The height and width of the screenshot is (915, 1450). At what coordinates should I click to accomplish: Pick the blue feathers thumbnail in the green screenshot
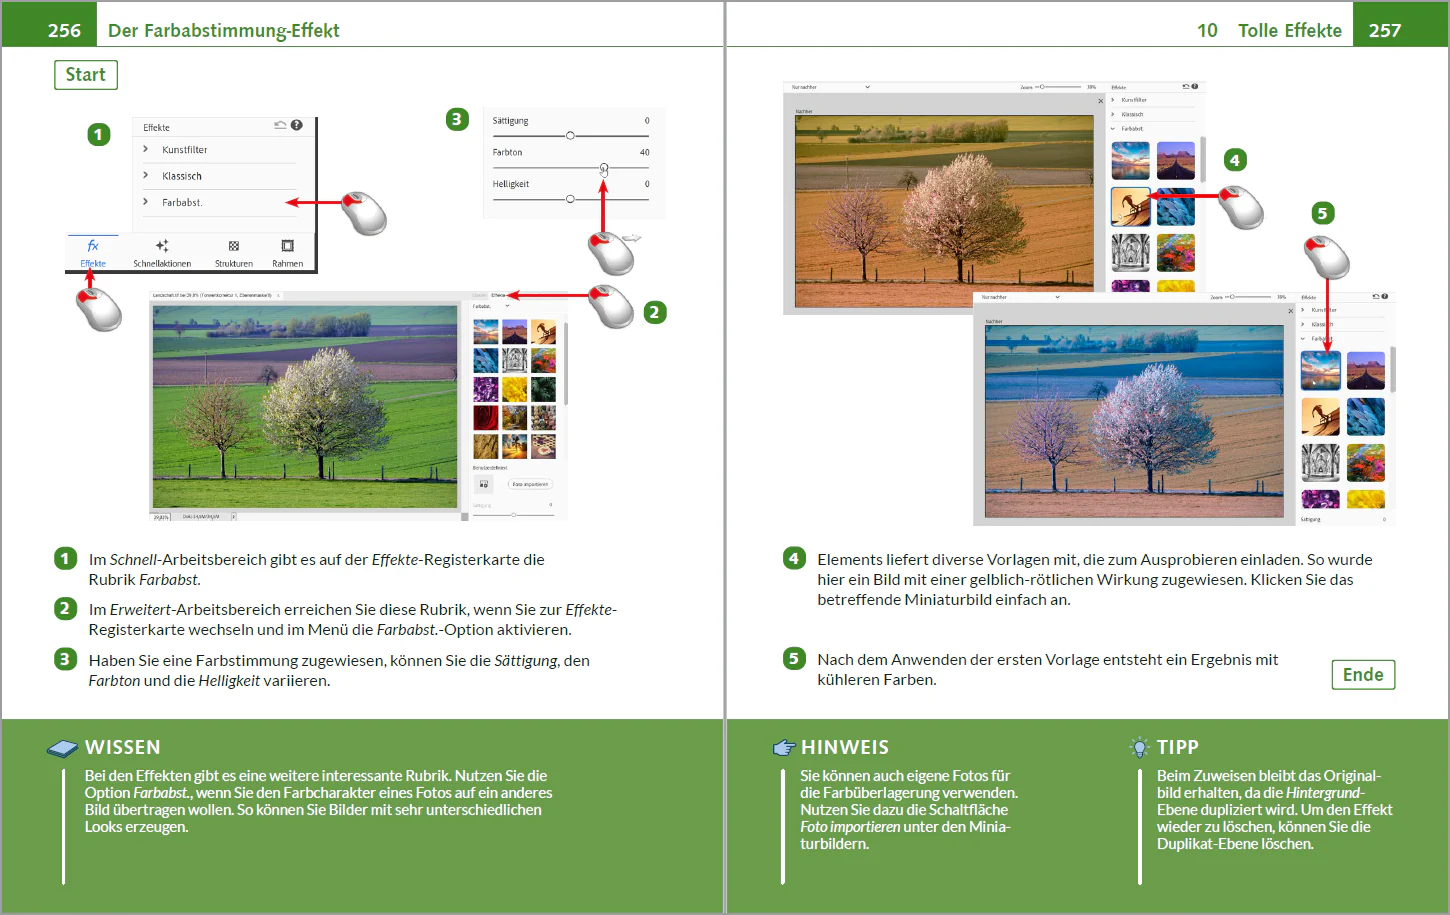pyautogui.click(x=485, y=360)
